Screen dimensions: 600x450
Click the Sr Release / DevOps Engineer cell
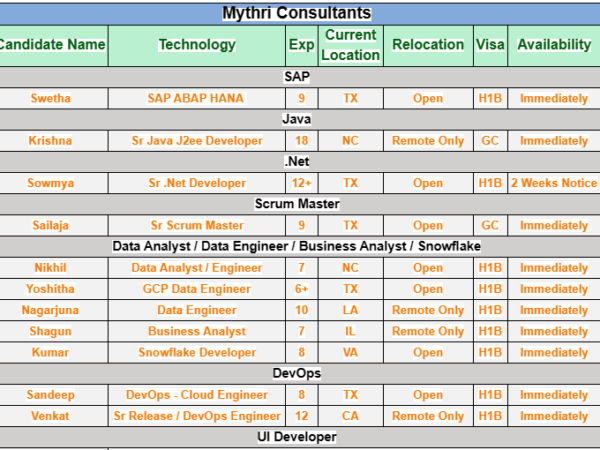[197, 415]
